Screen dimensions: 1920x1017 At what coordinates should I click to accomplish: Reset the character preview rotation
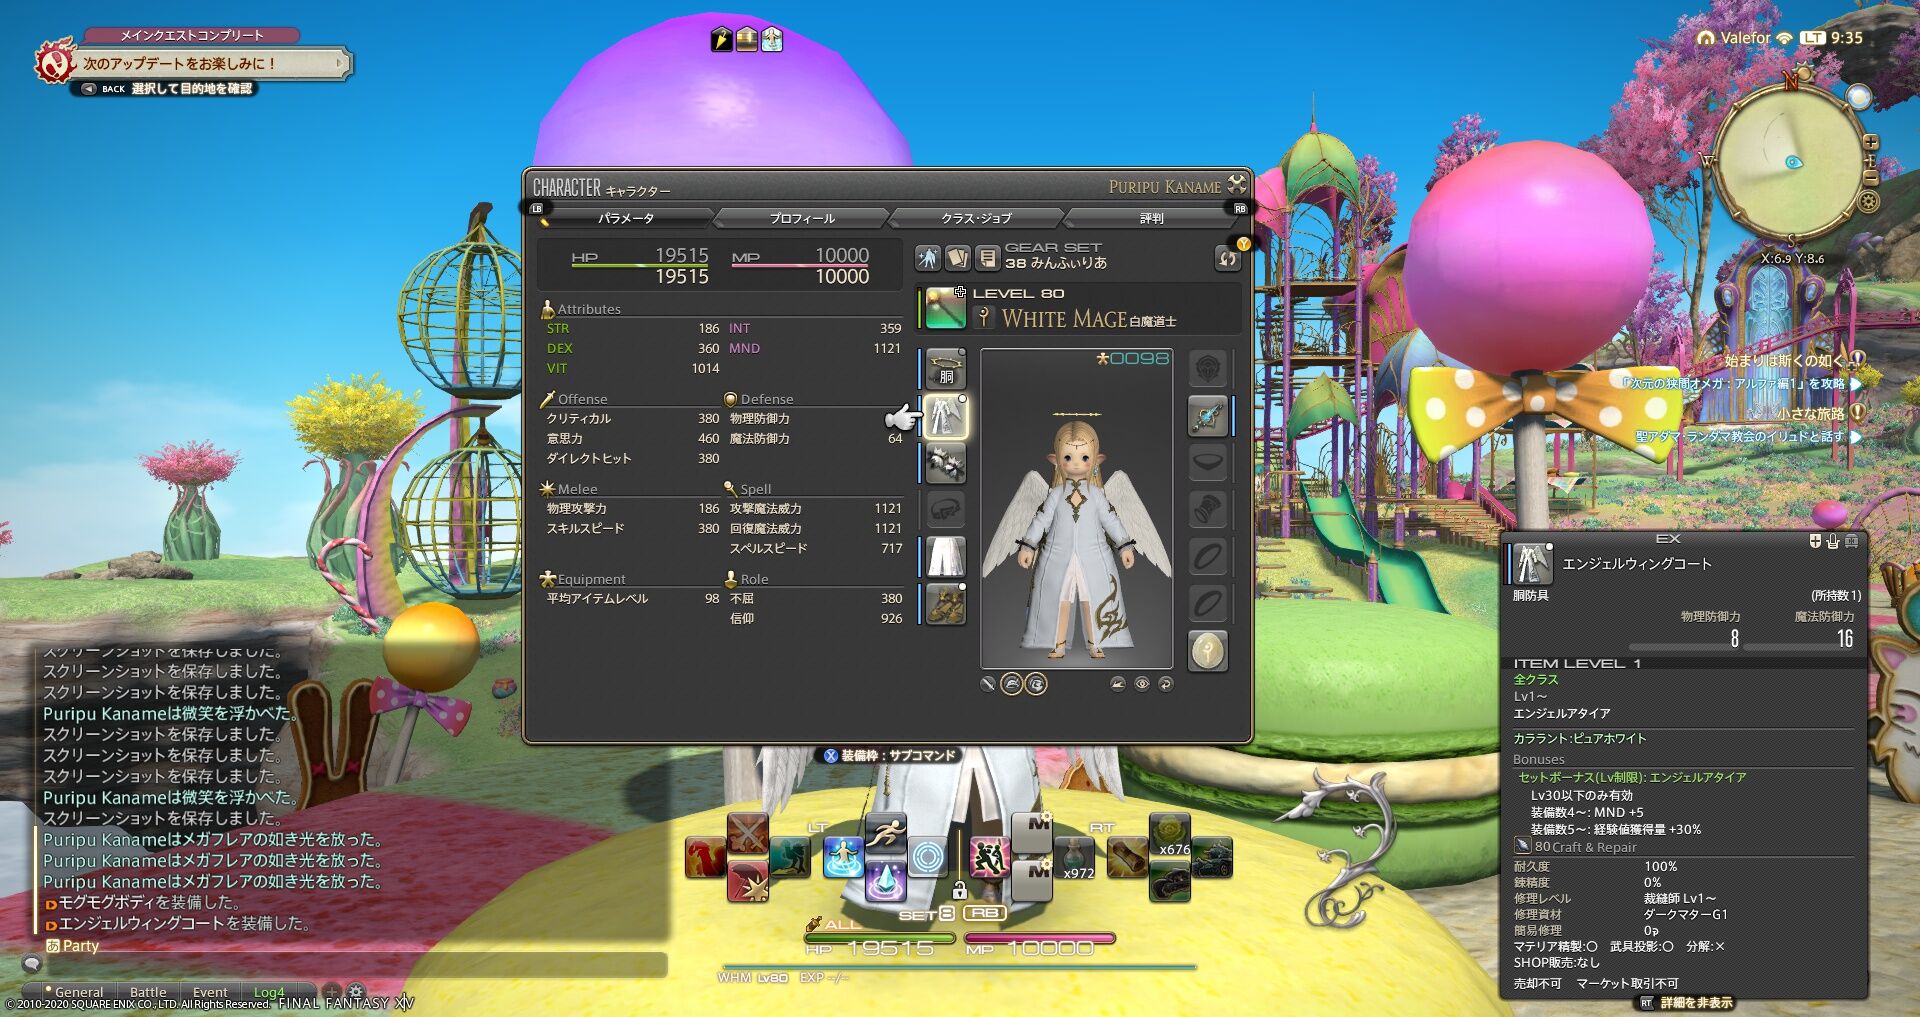pos(1165,684)
